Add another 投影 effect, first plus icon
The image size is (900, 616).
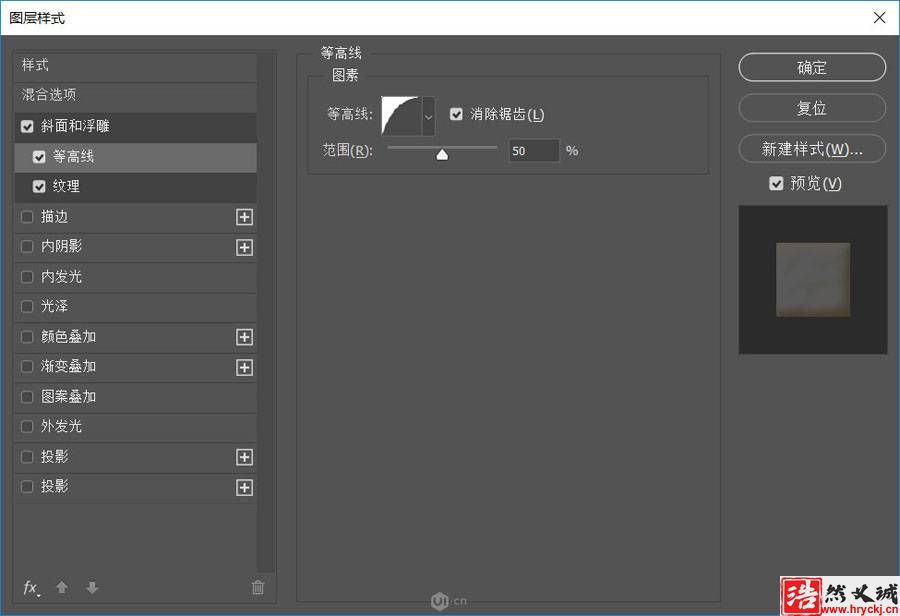[245, 457]
